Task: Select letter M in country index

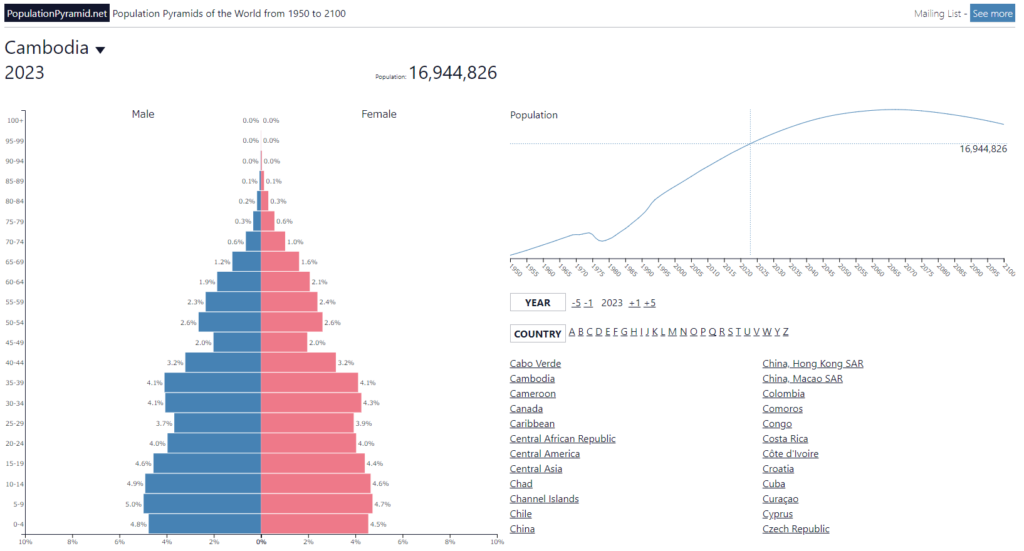Action: pyautogui.click(x=672, y=332)
